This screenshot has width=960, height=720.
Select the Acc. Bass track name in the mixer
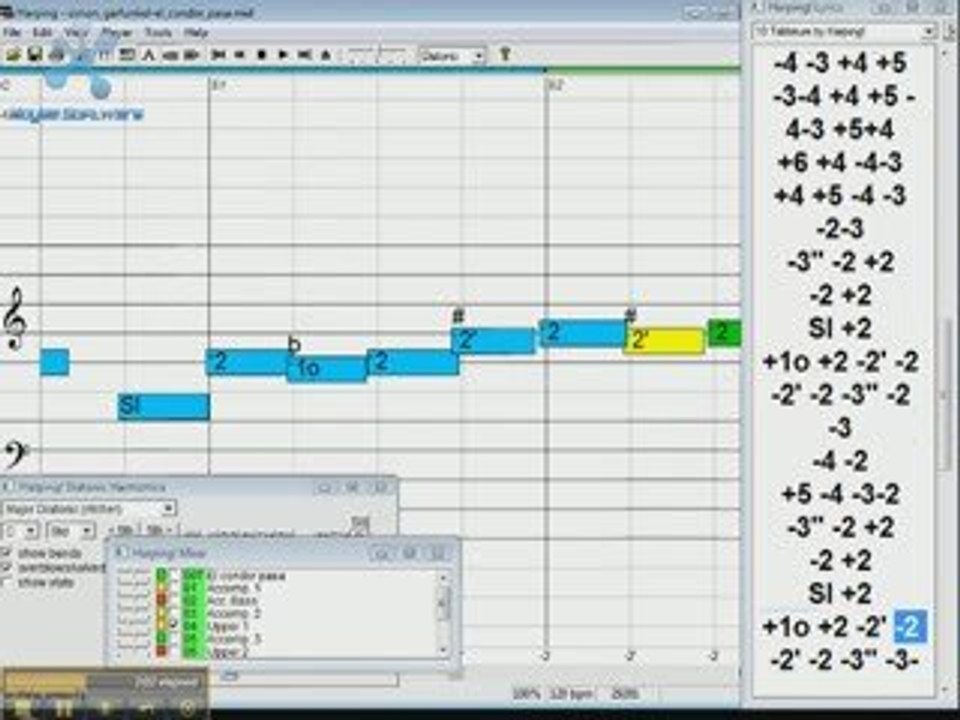click(231, 601)
